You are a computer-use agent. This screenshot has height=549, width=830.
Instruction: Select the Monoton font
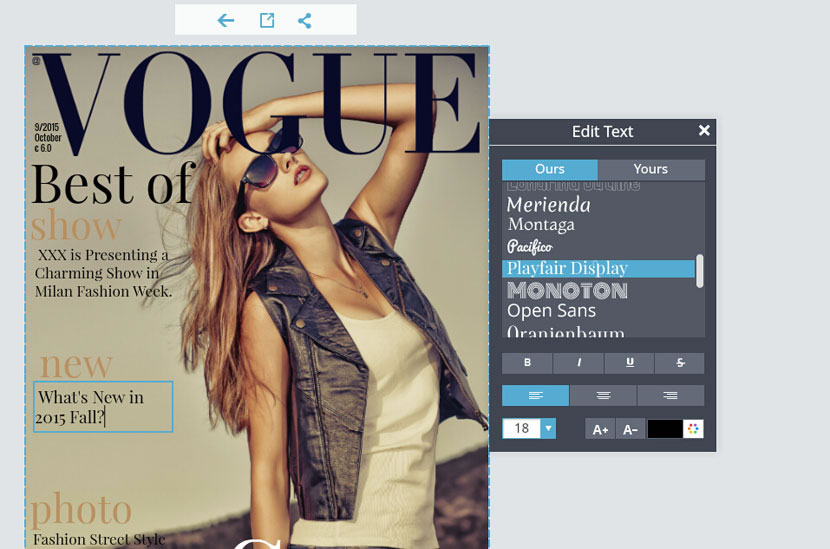pos(567,291)
